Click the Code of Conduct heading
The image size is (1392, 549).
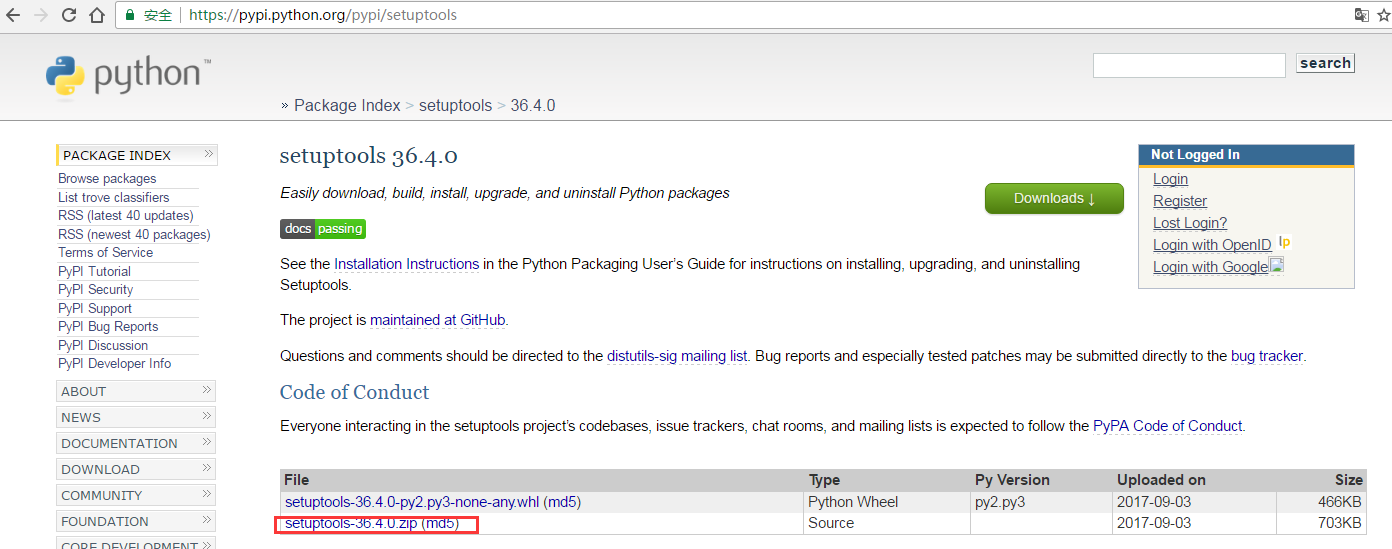click(x=355, y=392)
